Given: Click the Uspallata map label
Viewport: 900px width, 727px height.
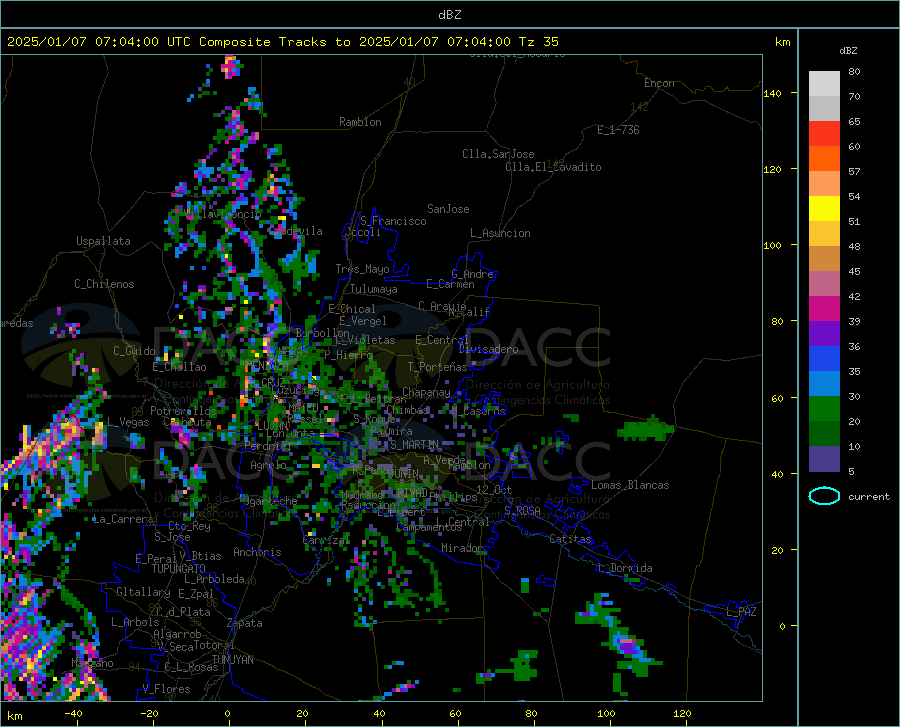Looking at the screenshot, I should tap(103, 241).
